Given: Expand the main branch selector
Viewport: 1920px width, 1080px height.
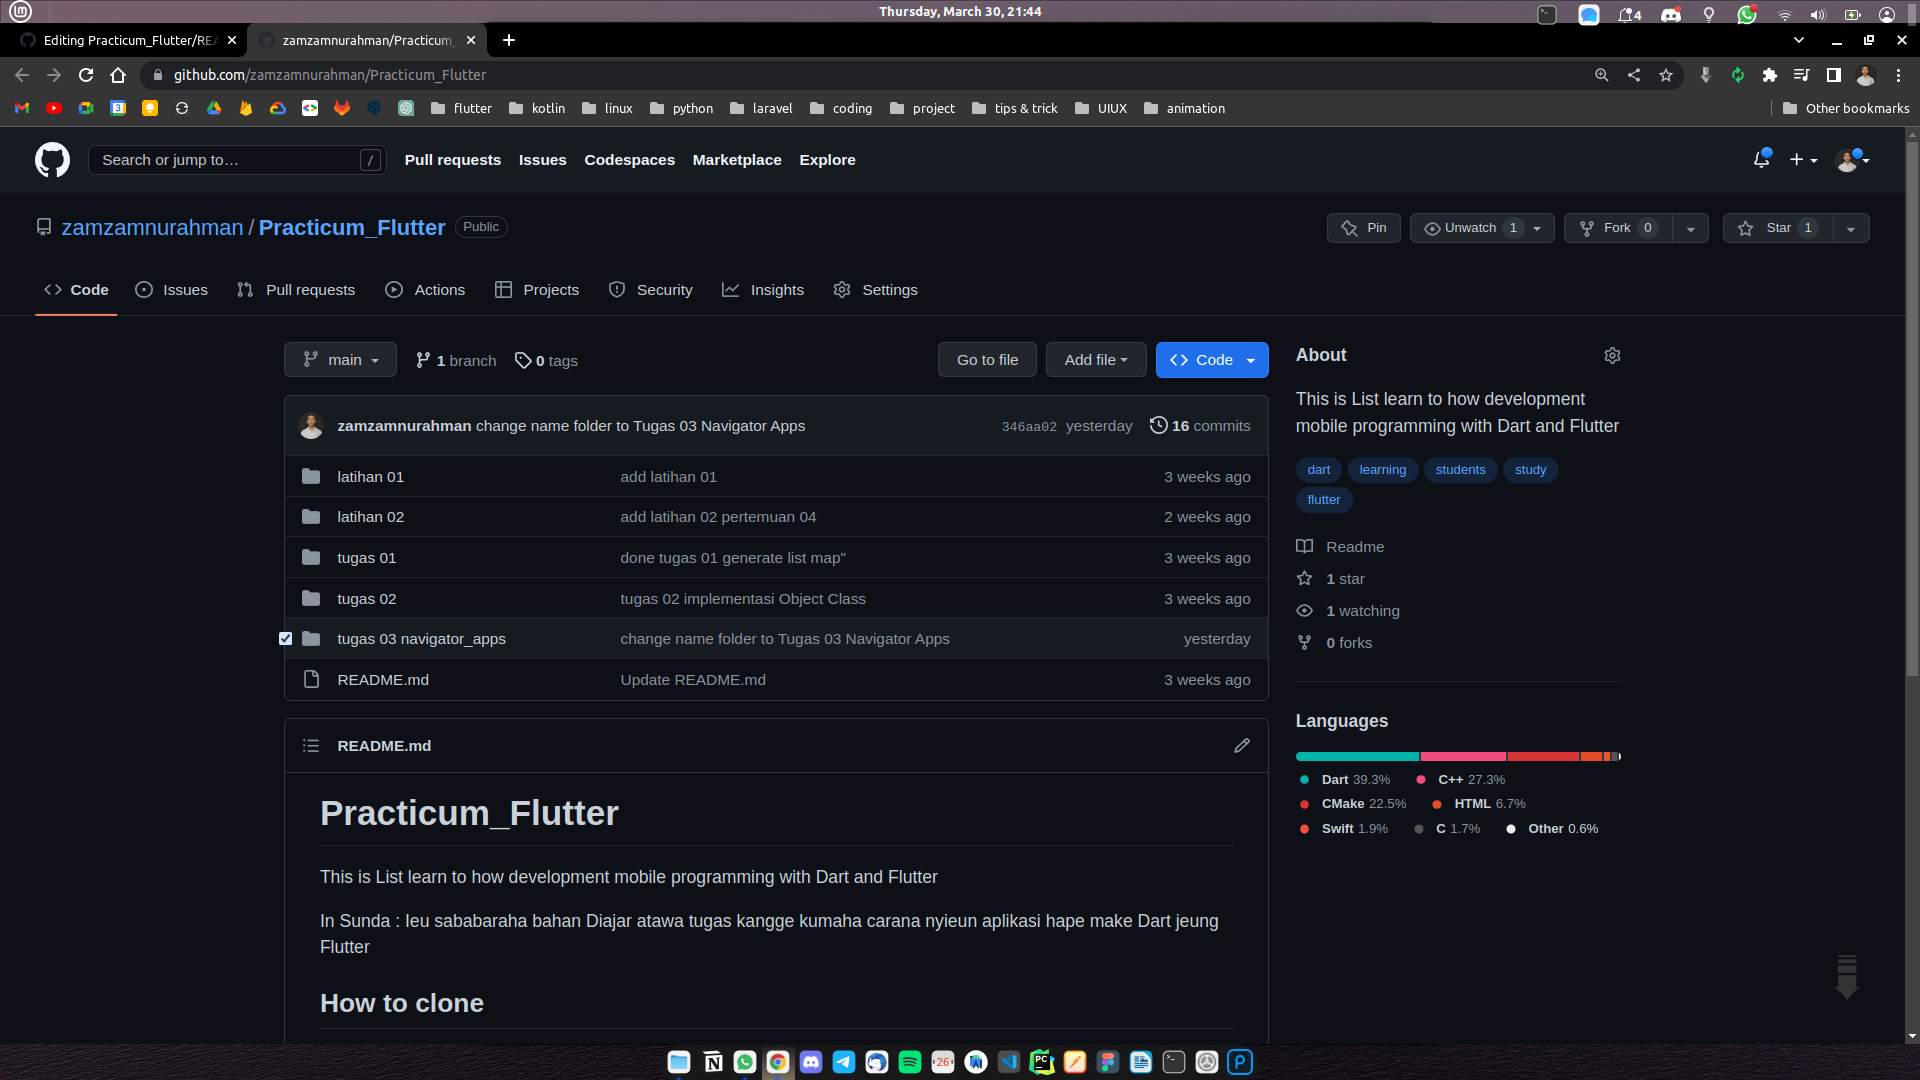Looking at the screenshot, I should 340,359.
